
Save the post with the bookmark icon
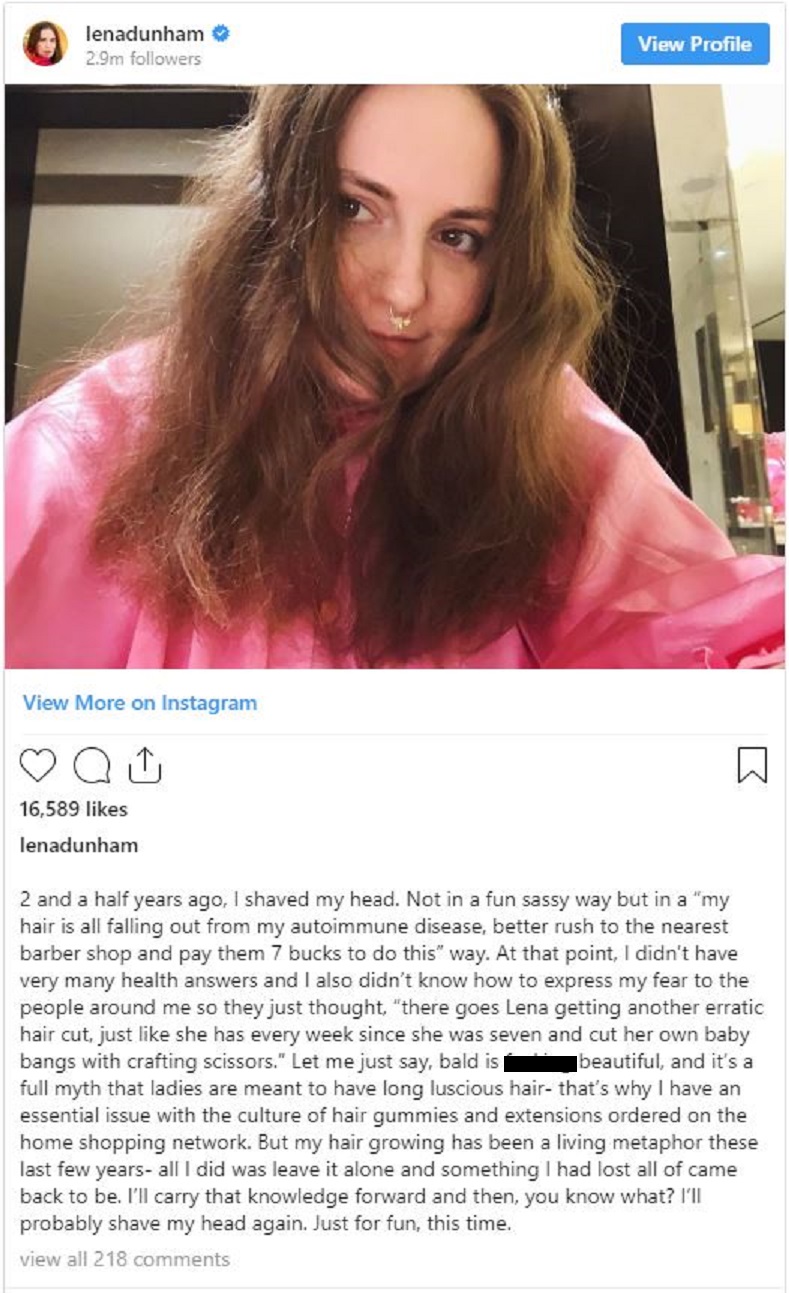click(752, 765)
